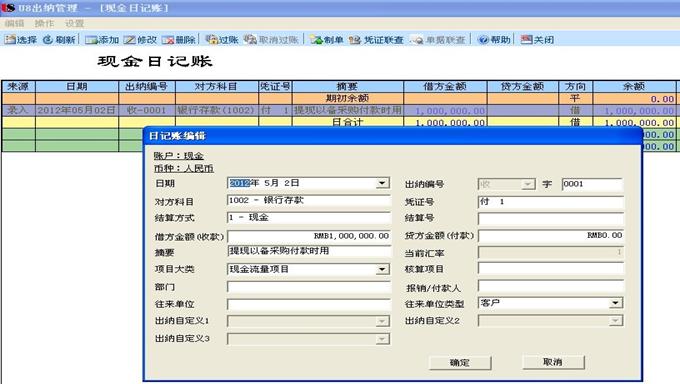Expand the 出纳自定义2 dropdown

pyautogui.click(x=616, y=321)
